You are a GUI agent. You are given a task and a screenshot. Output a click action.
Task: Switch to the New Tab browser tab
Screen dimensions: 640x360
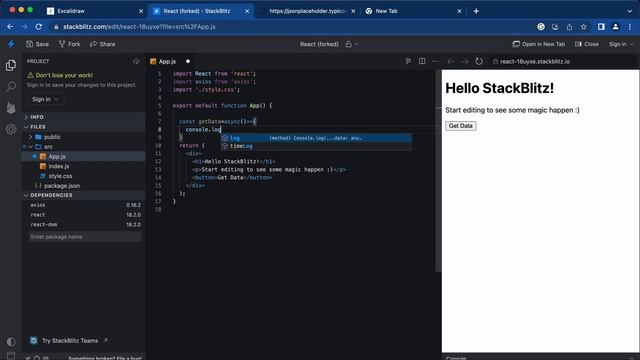coord(413,11)
